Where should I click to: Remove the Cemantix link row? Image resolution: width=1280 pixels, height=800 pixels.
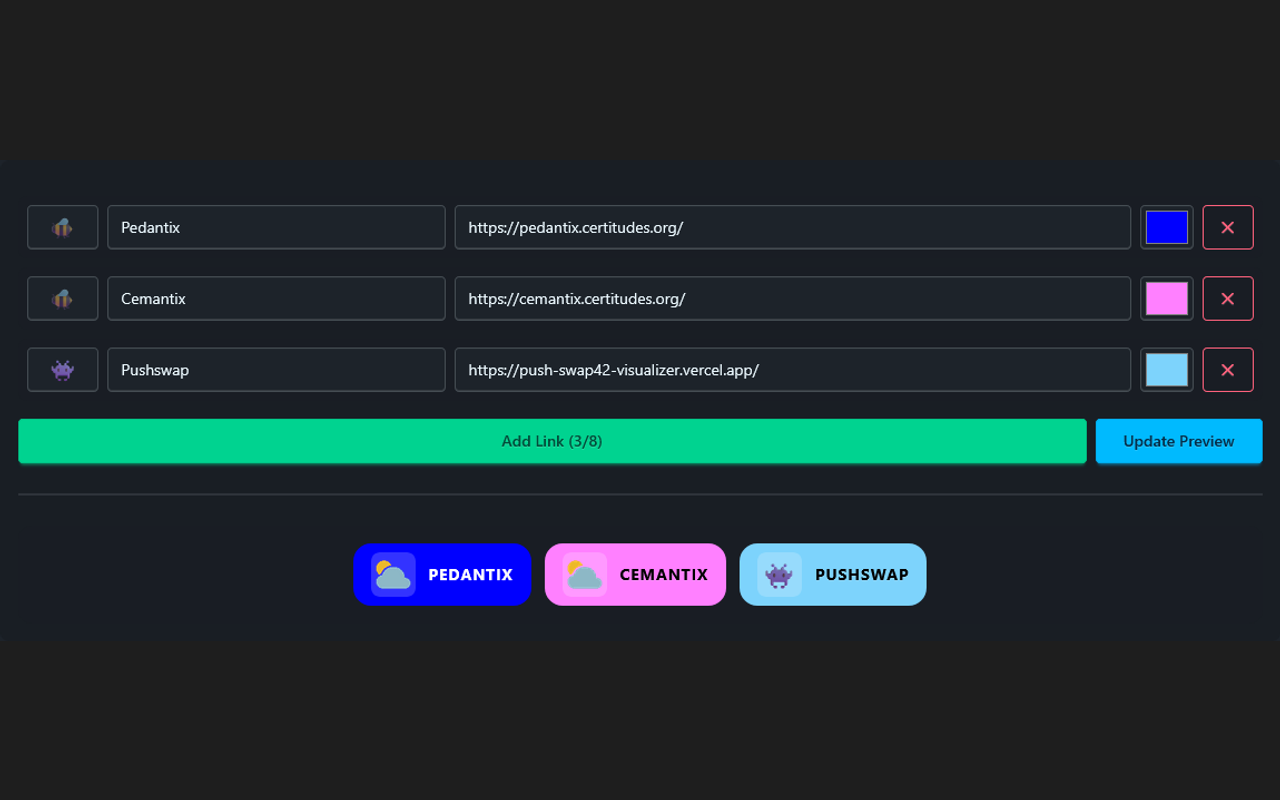click(1228, 298)
